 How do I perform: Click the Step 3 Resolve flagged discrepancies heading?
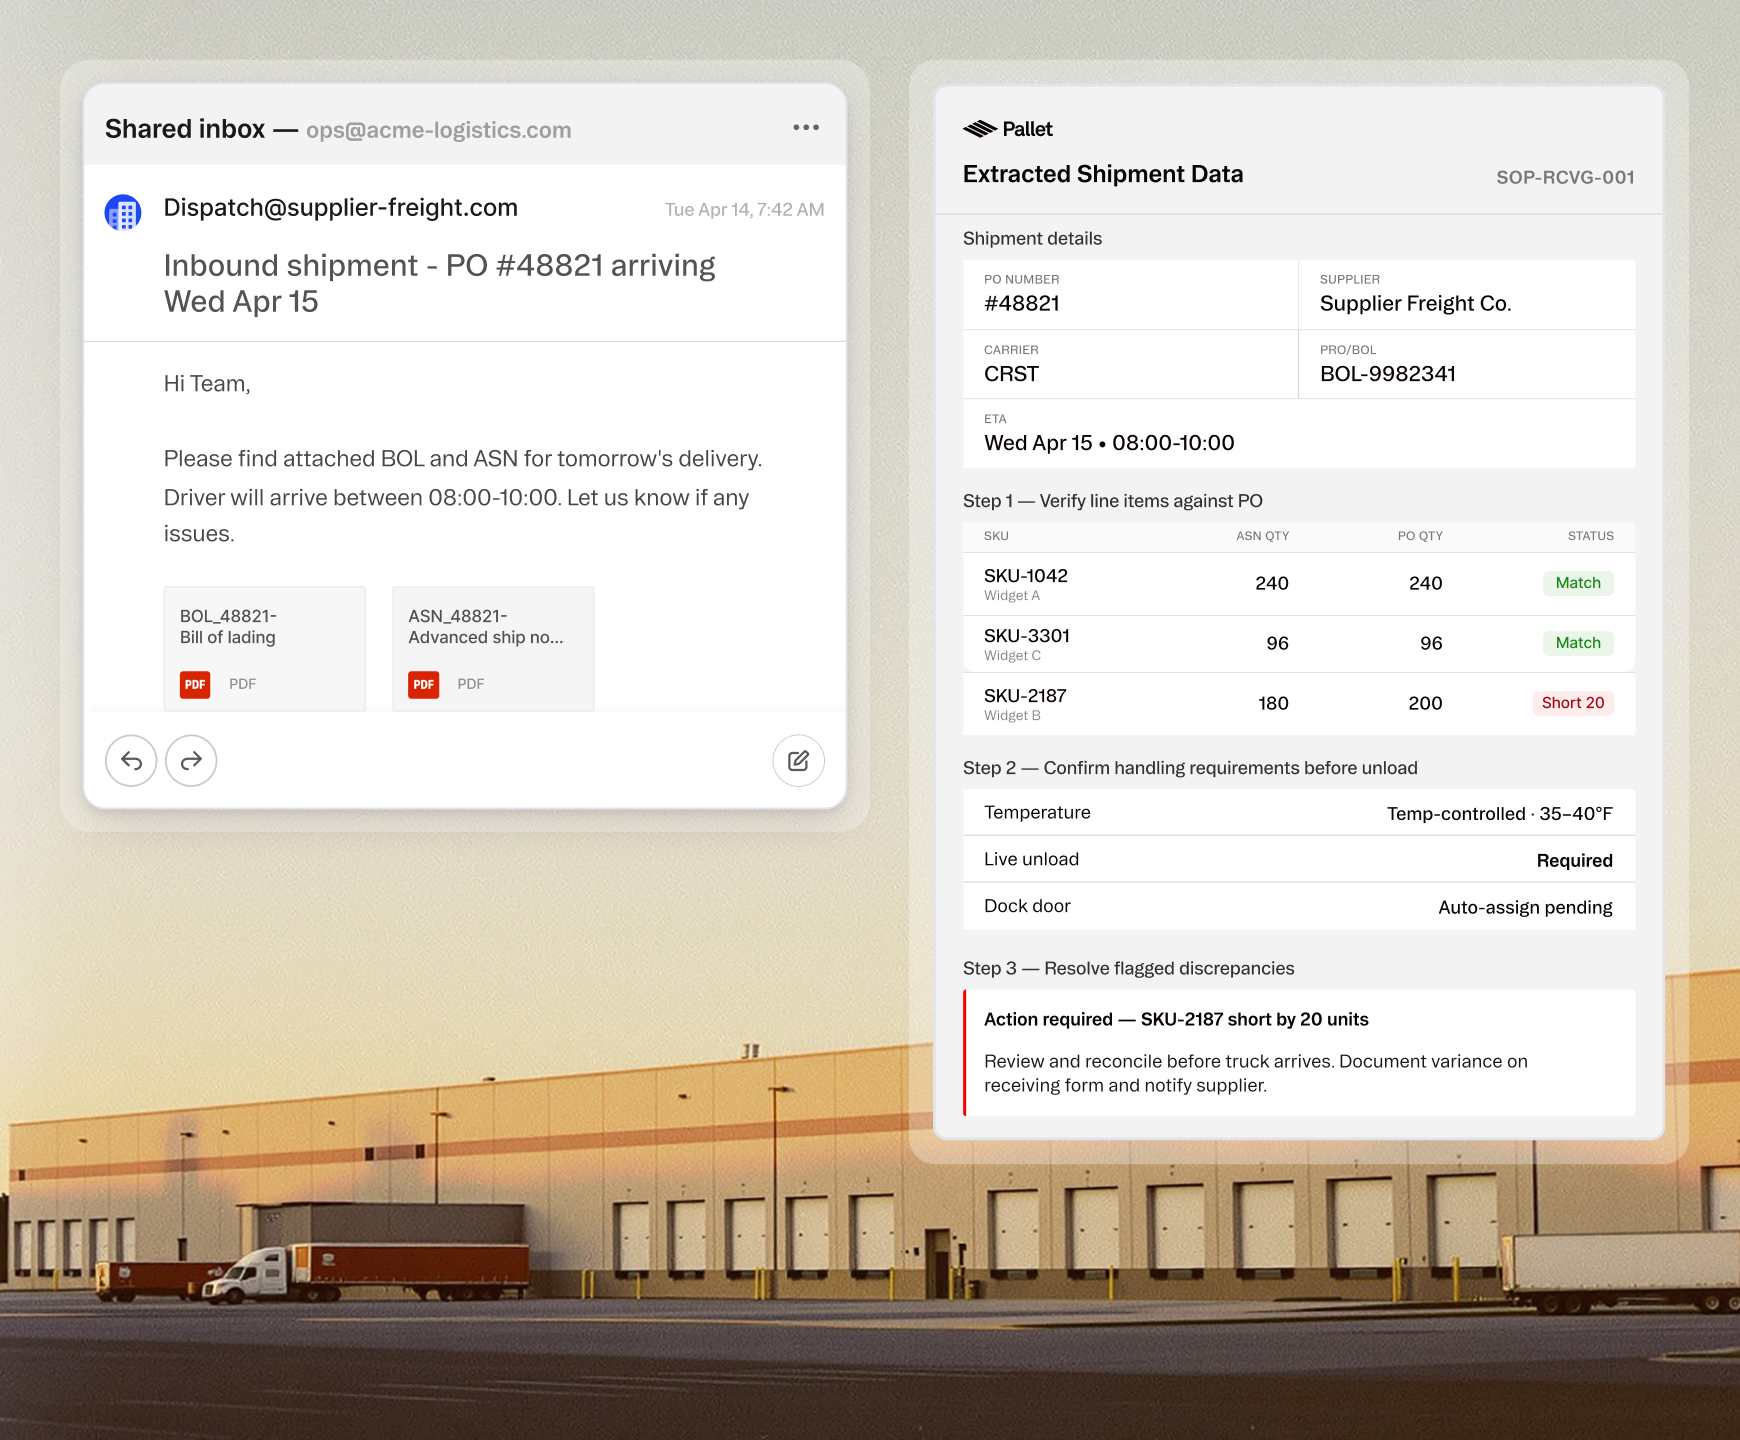[1128, 968]
